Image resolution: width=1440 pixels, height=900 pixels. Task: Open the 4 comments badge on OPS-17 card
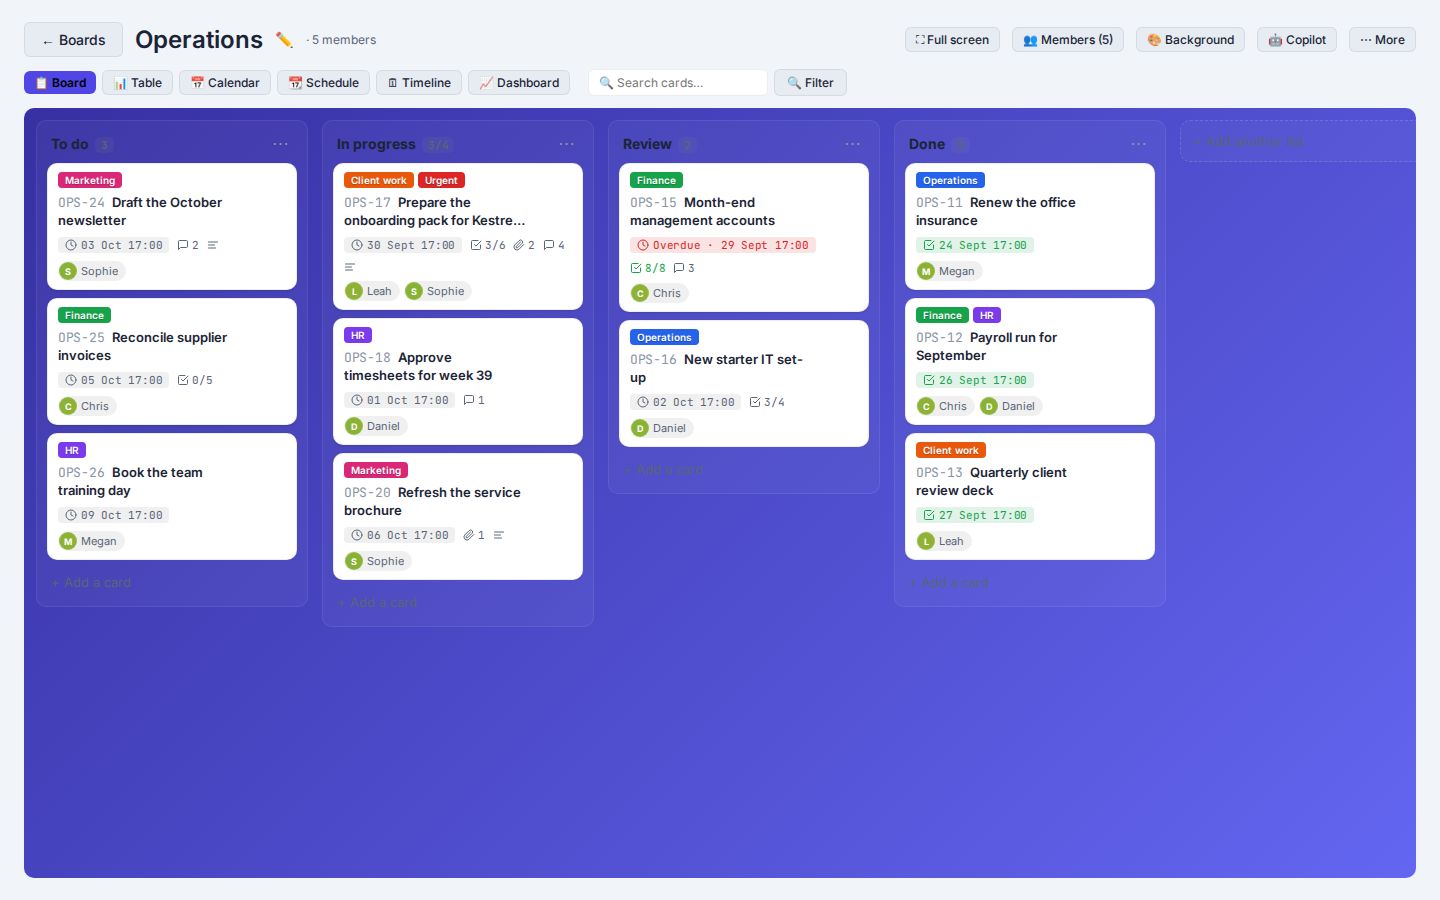(x=554, y=245)
